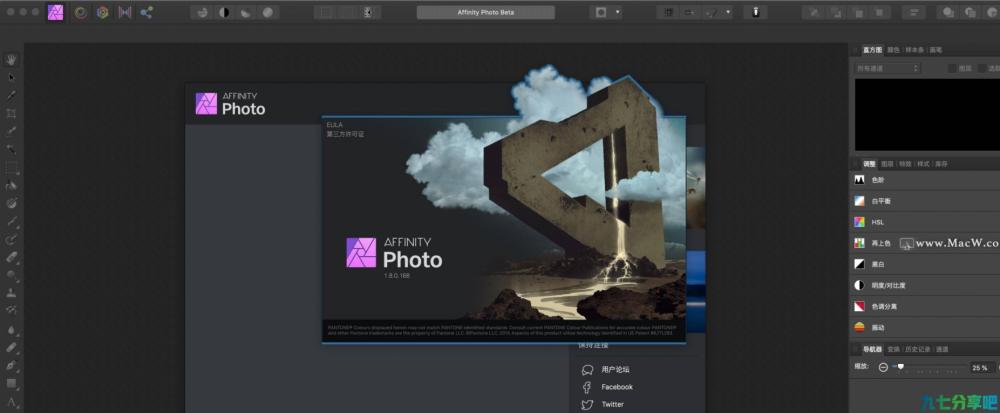1000x413 pixels.
Task: Switch to the 画笔 tab
Action: [x=936, y=50]
